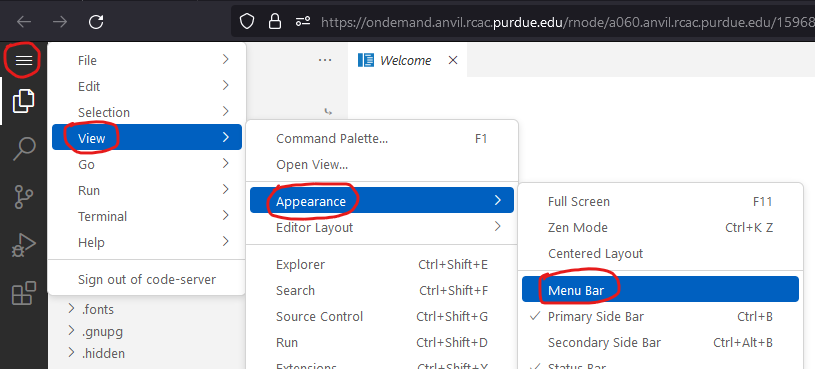The image size is (815, 369).
Task: Click the site permissions icon in address bar
Action: click(303, 21)
